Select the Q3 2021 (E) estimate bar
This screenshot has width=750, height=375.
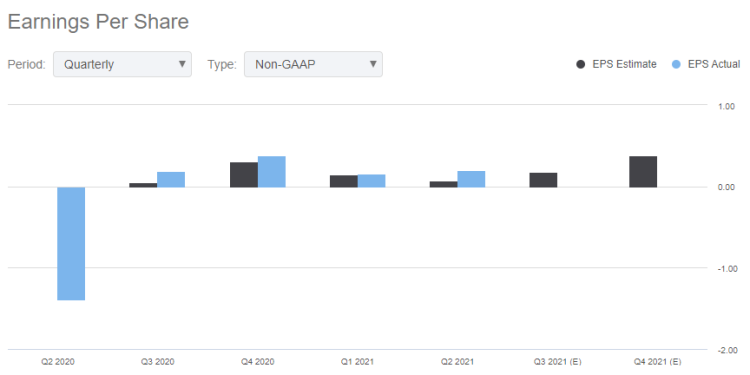point(543,180)
